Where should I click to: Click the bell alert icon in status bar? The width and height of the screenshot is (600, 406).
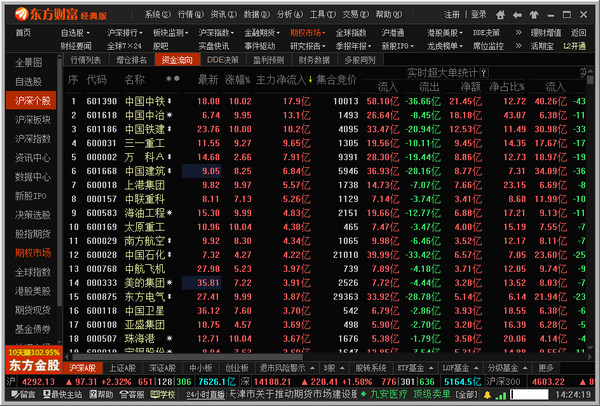pyautogui.click(x=487, y=395)
